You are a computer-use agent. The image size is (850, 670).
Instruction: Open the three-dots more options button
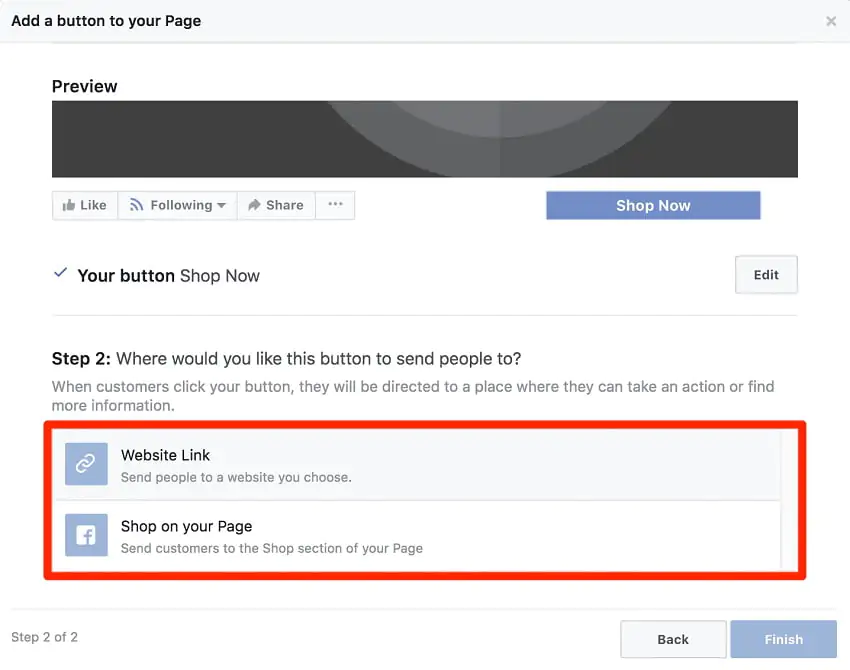coord(335,205)
